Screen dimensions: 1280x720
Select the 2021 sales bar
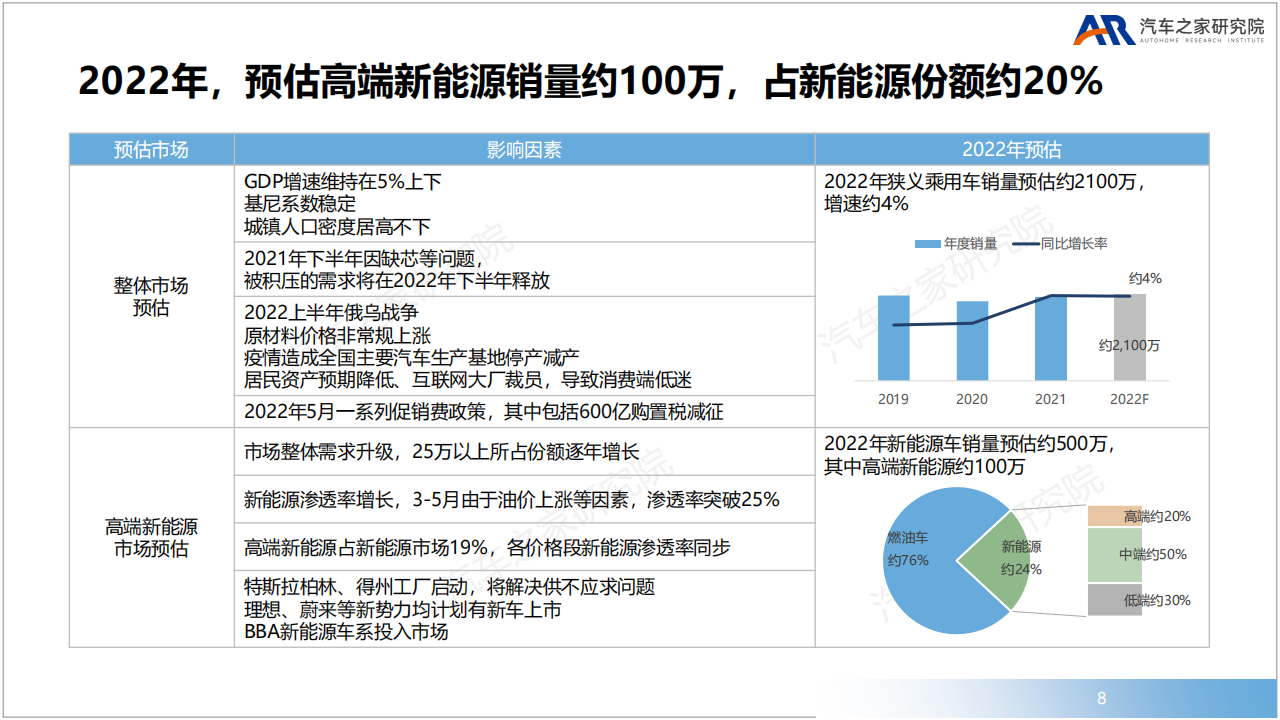pyautogui.click(x=1051, y=337)
